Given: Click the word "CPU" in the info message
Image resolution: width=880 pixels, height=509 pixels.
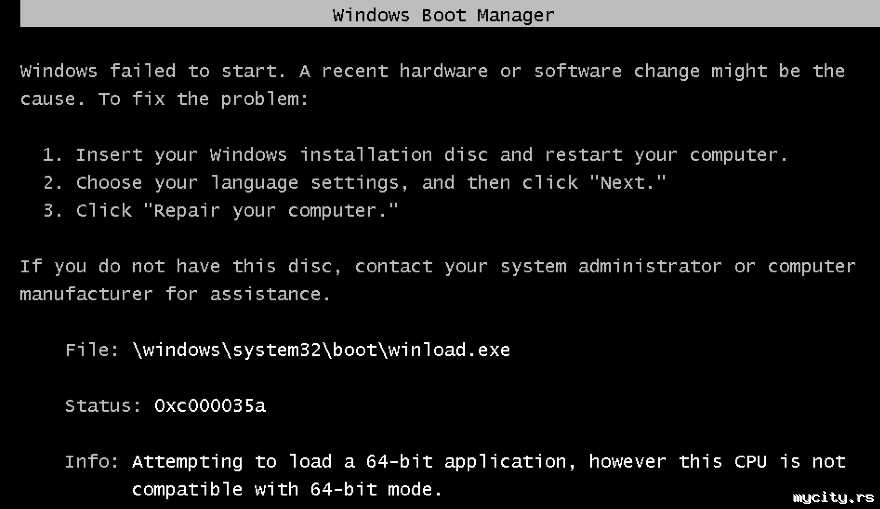Looking at the screenshot, I should click(x=750, y=462).
